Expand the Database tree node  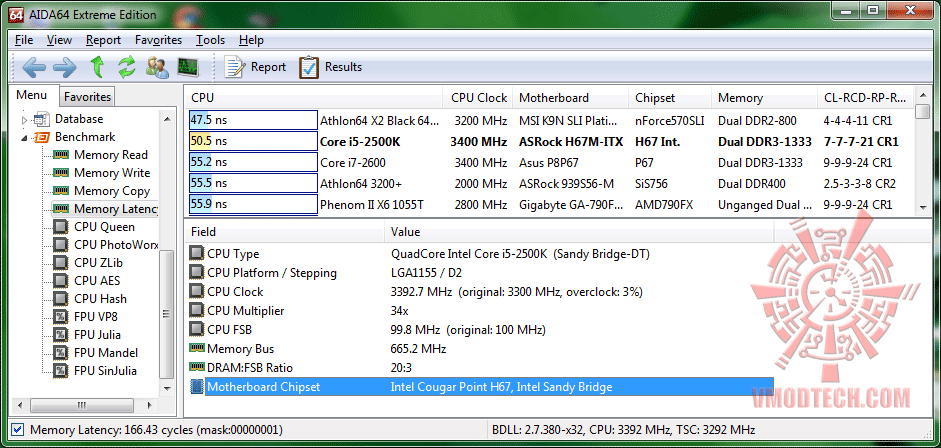pyautogui.click(x=25, y=120)
